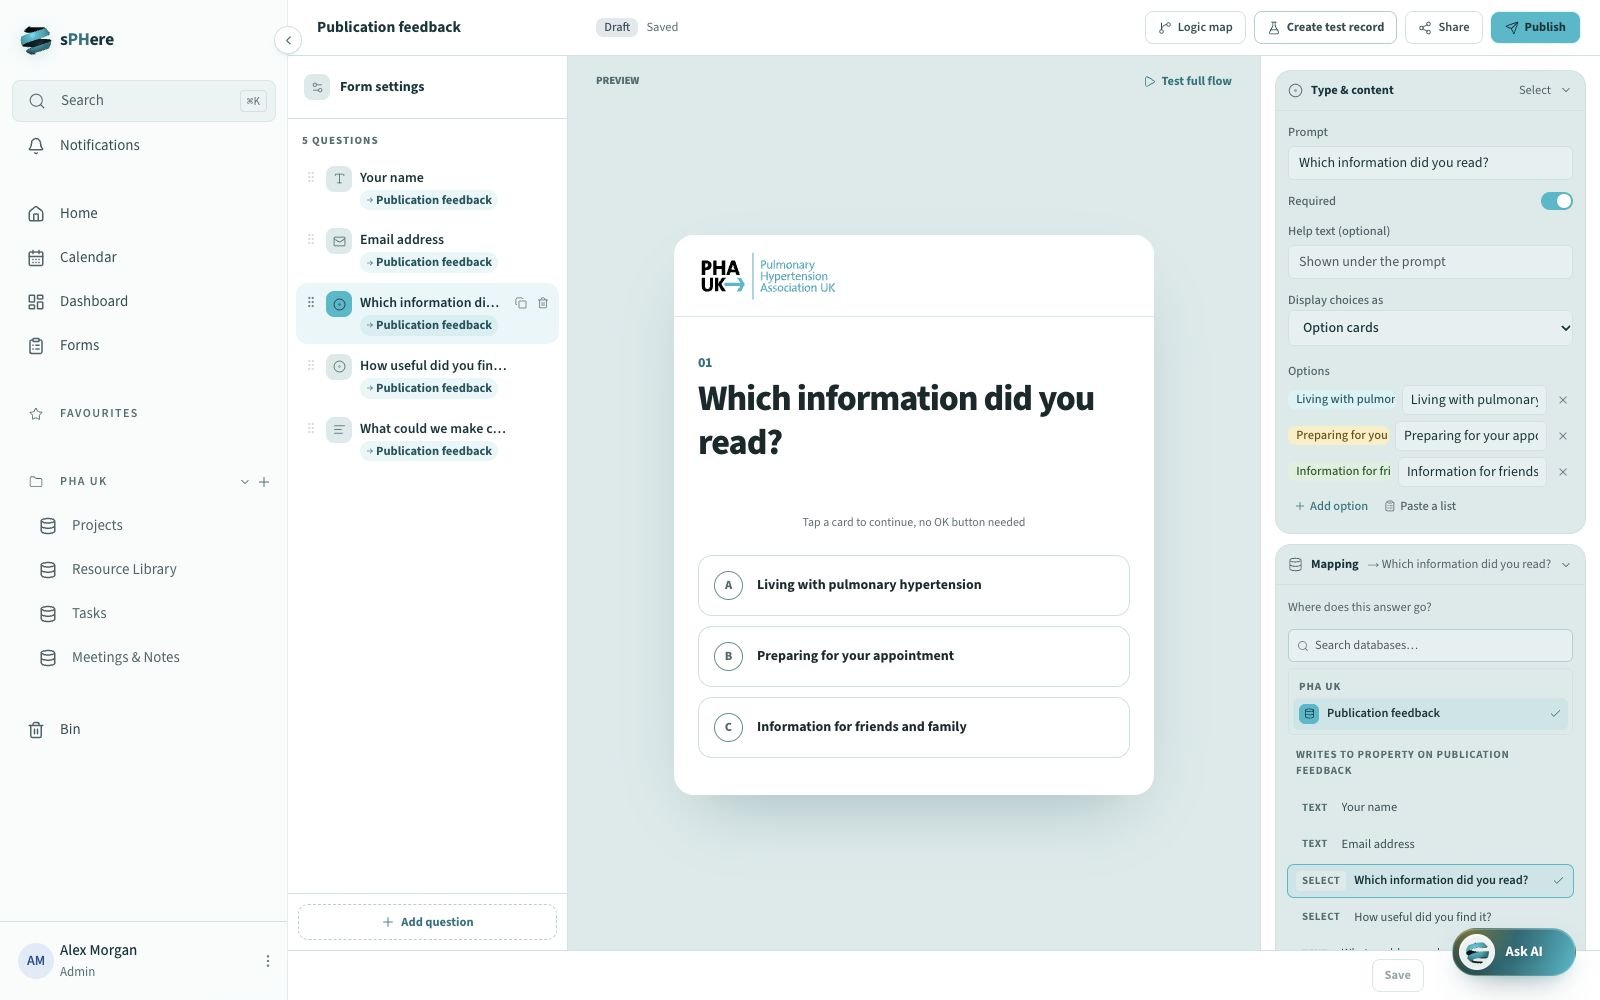This screenshot has width=1600, height=1000.
Task: Click the Prompt text field
Action: pyautogui.click(x=1430, y=163)
